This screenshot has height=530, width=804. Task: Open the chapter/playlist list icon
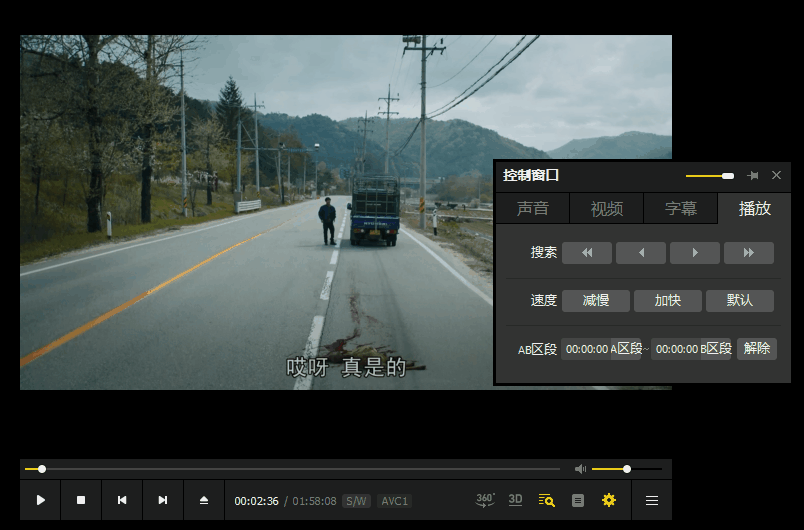point(578,500)
